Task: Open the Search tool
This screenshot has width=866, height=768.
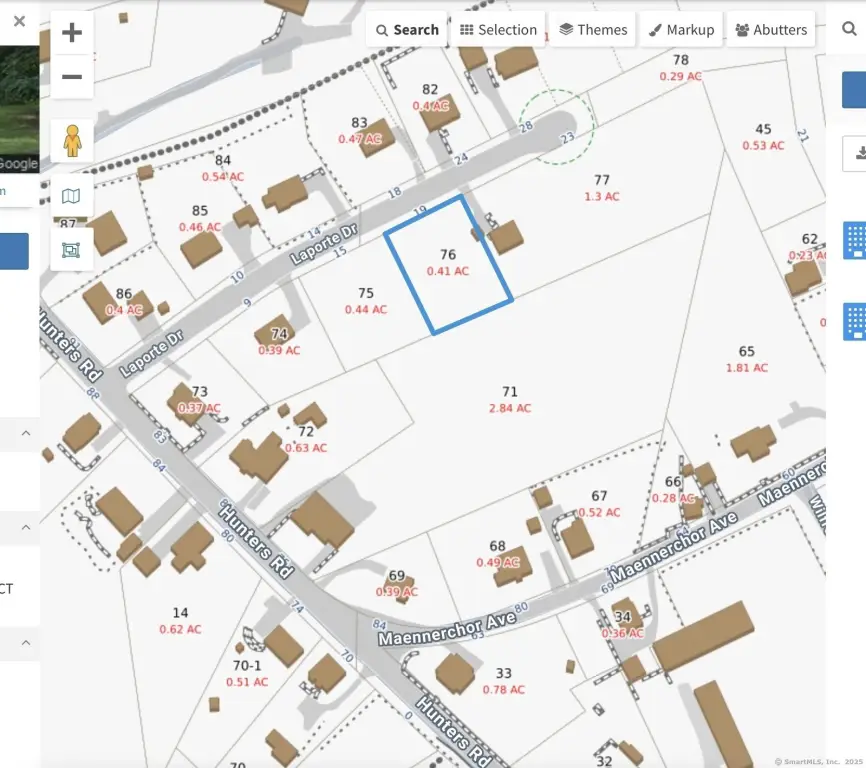Action: click(406, 30)
